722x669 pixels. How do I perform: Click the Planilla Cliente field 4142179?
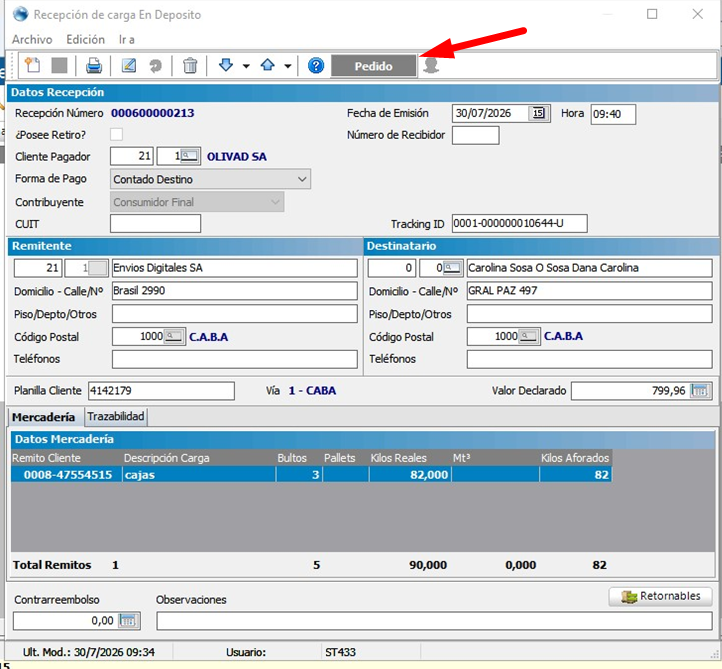pos(162,391)
